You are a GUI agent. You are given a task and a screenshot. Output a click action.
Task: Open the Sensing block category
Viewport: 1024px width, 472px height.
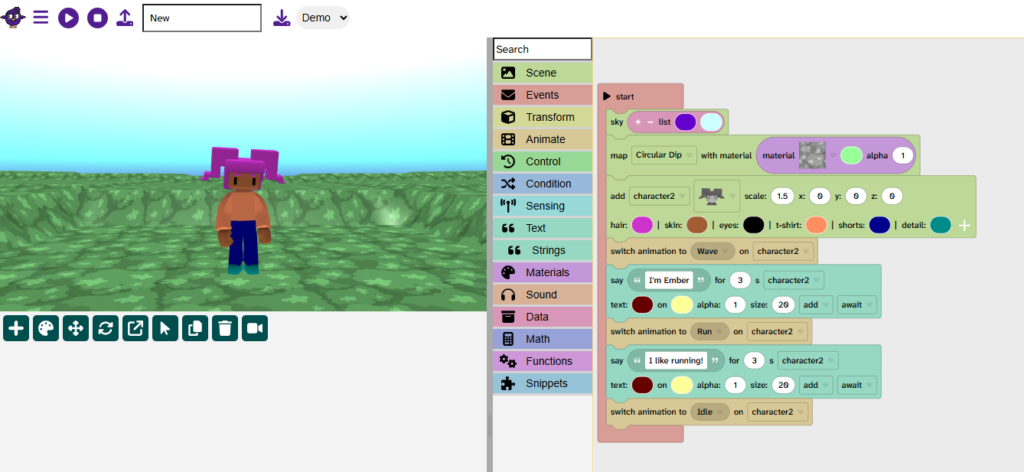click(x=543, y=206)
